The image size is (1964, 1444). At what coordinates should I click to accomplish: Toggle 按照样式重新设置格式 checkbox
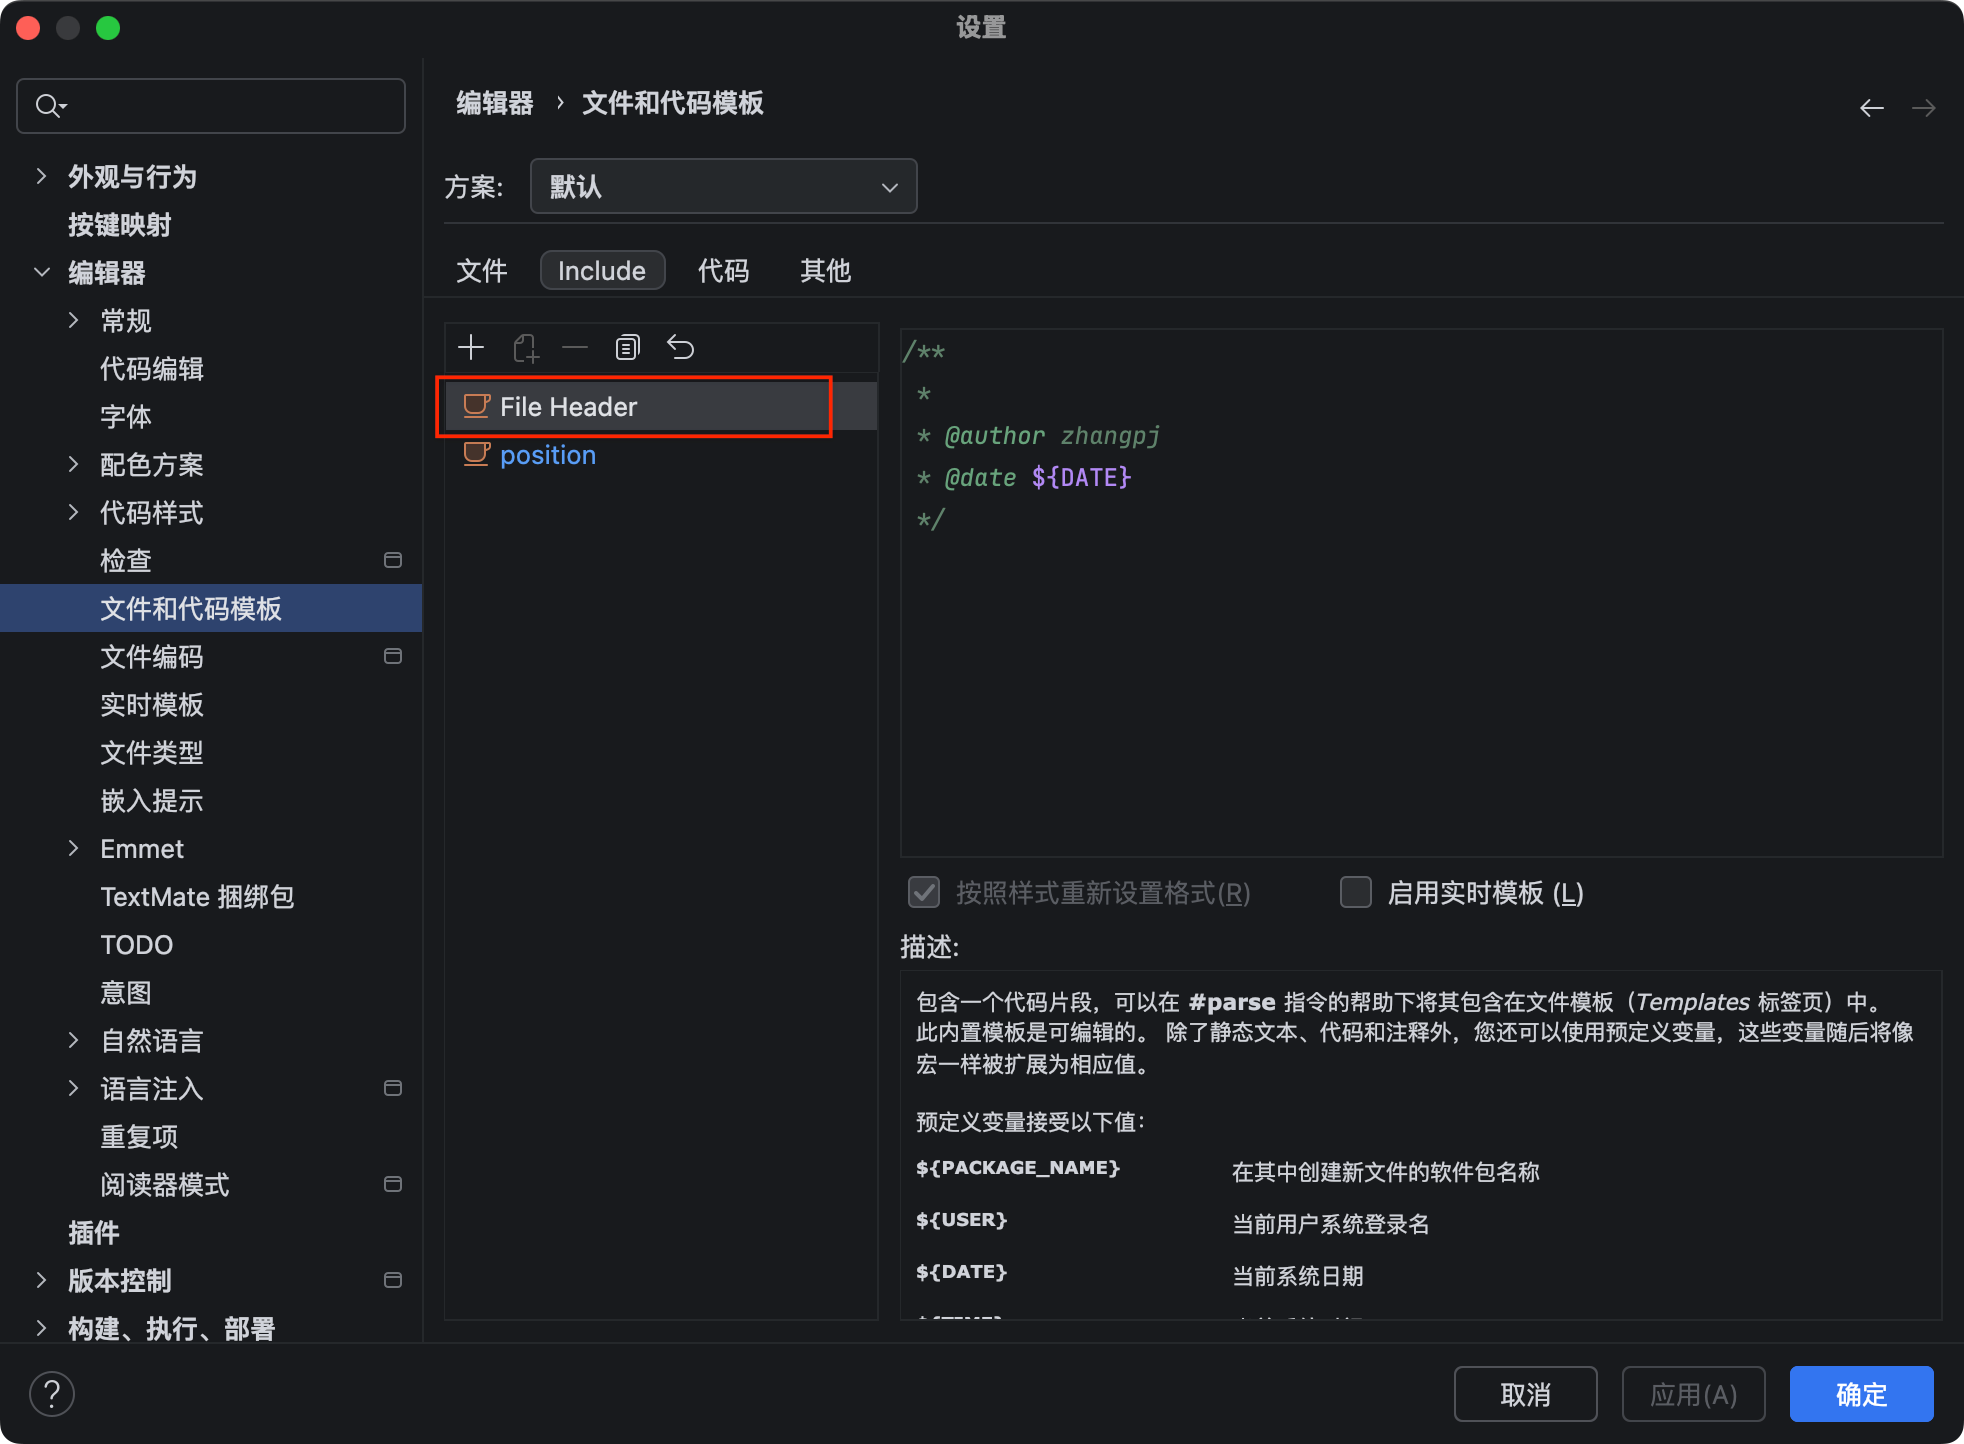(924, 892)
